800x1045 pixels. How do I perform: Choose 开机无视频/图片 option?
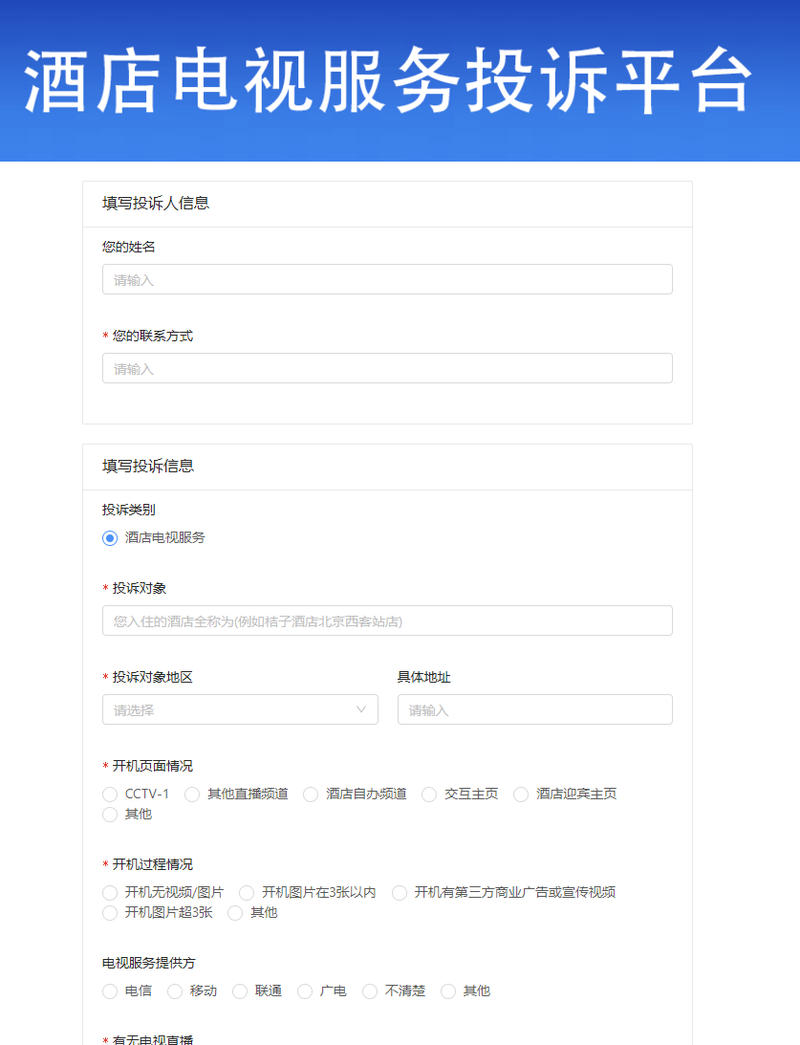[110, 892]
